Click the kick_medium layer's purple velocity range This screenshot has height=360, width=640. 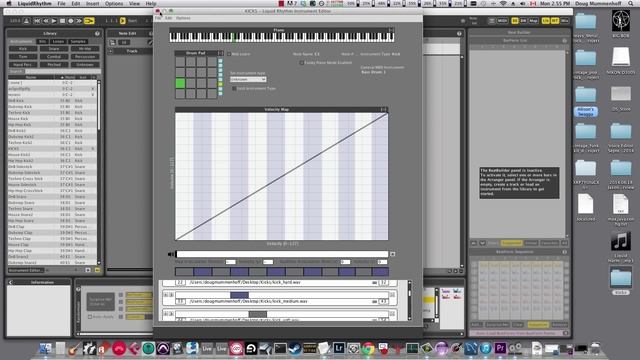pos(239,295)
